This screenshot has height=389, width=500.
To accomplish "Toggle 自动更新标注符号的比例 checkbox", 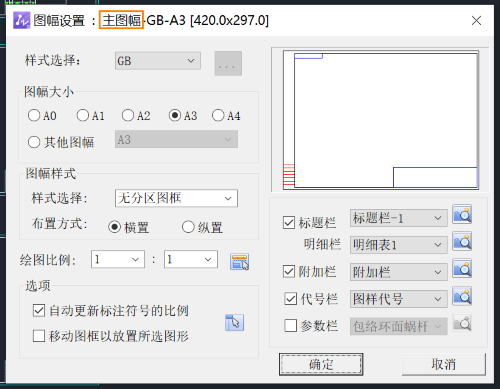I will point(39,310).
